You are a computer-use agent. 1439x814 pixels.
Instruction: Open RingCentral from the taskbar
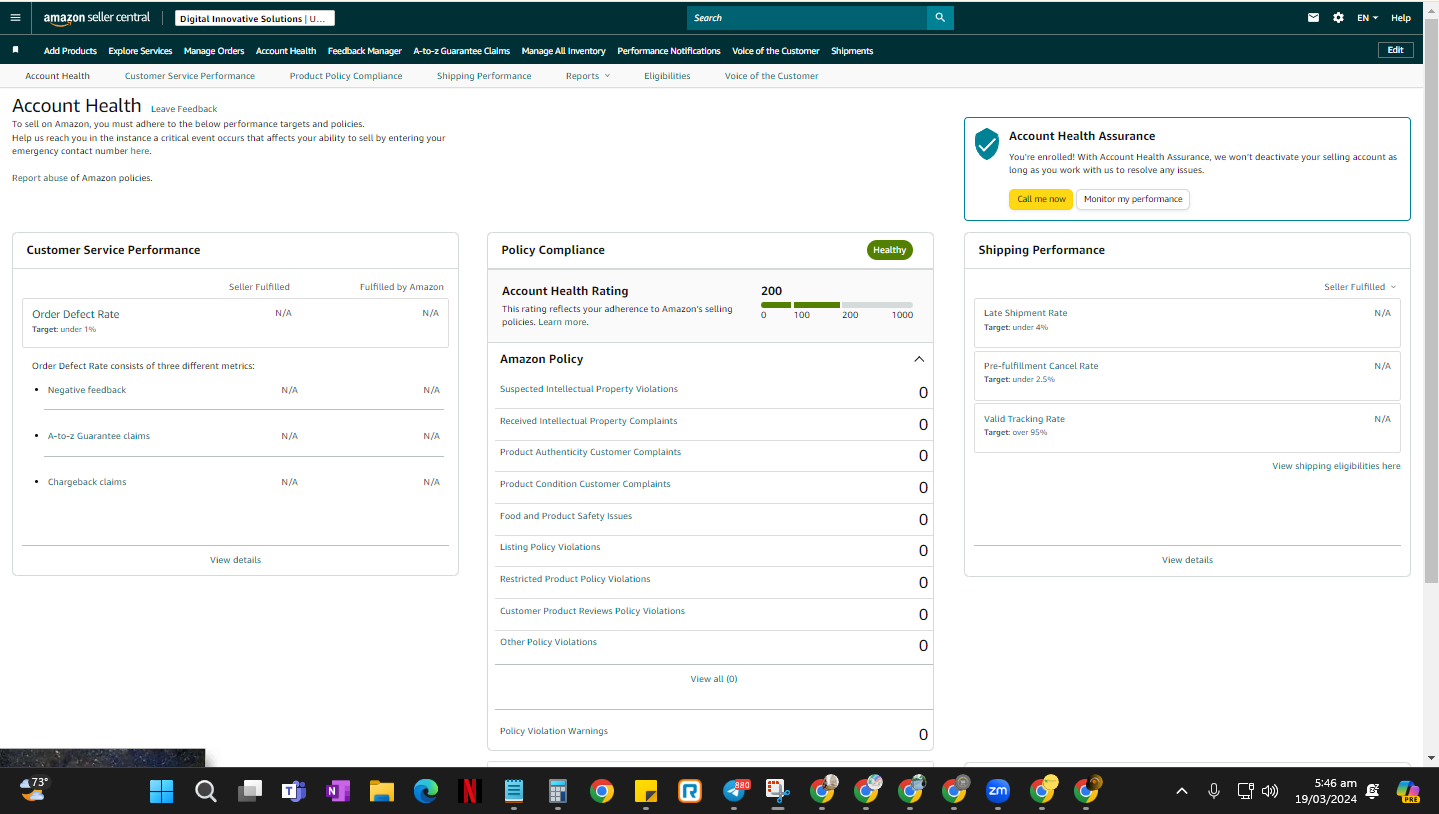click(x=690, y=792)
